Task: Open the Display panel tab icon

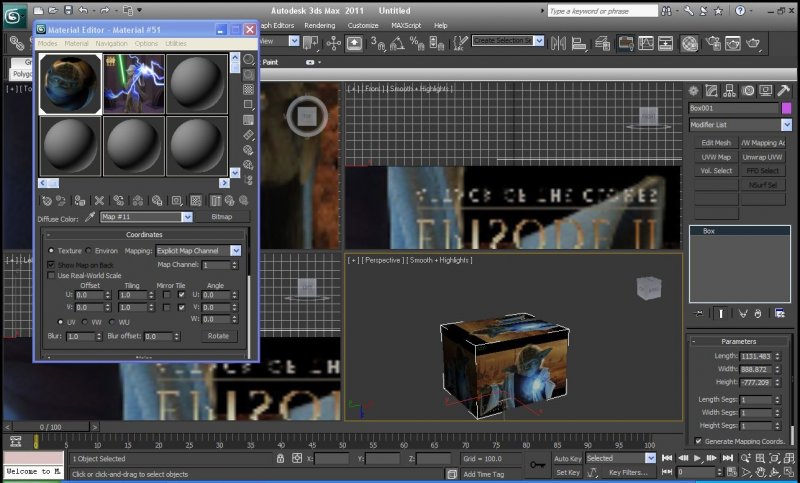Action: tap(765, 91)
